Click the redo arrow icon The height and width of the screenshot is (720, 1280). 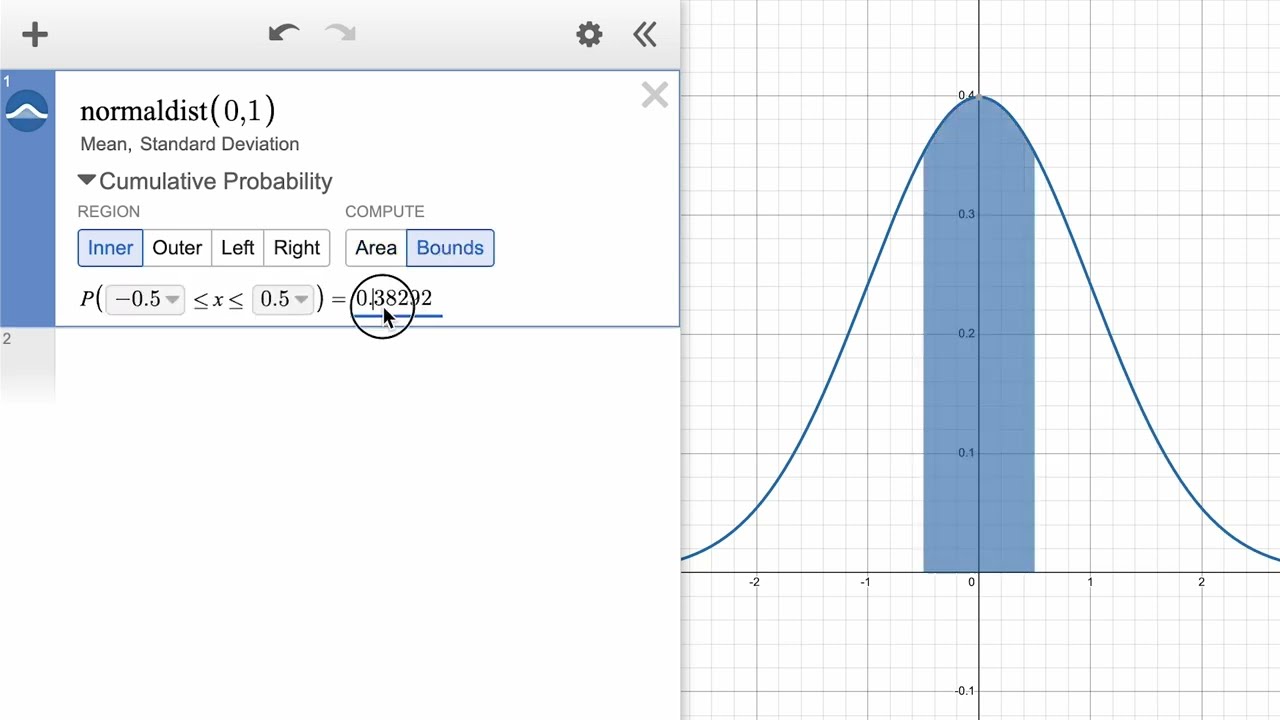click(x=341, y=34)
